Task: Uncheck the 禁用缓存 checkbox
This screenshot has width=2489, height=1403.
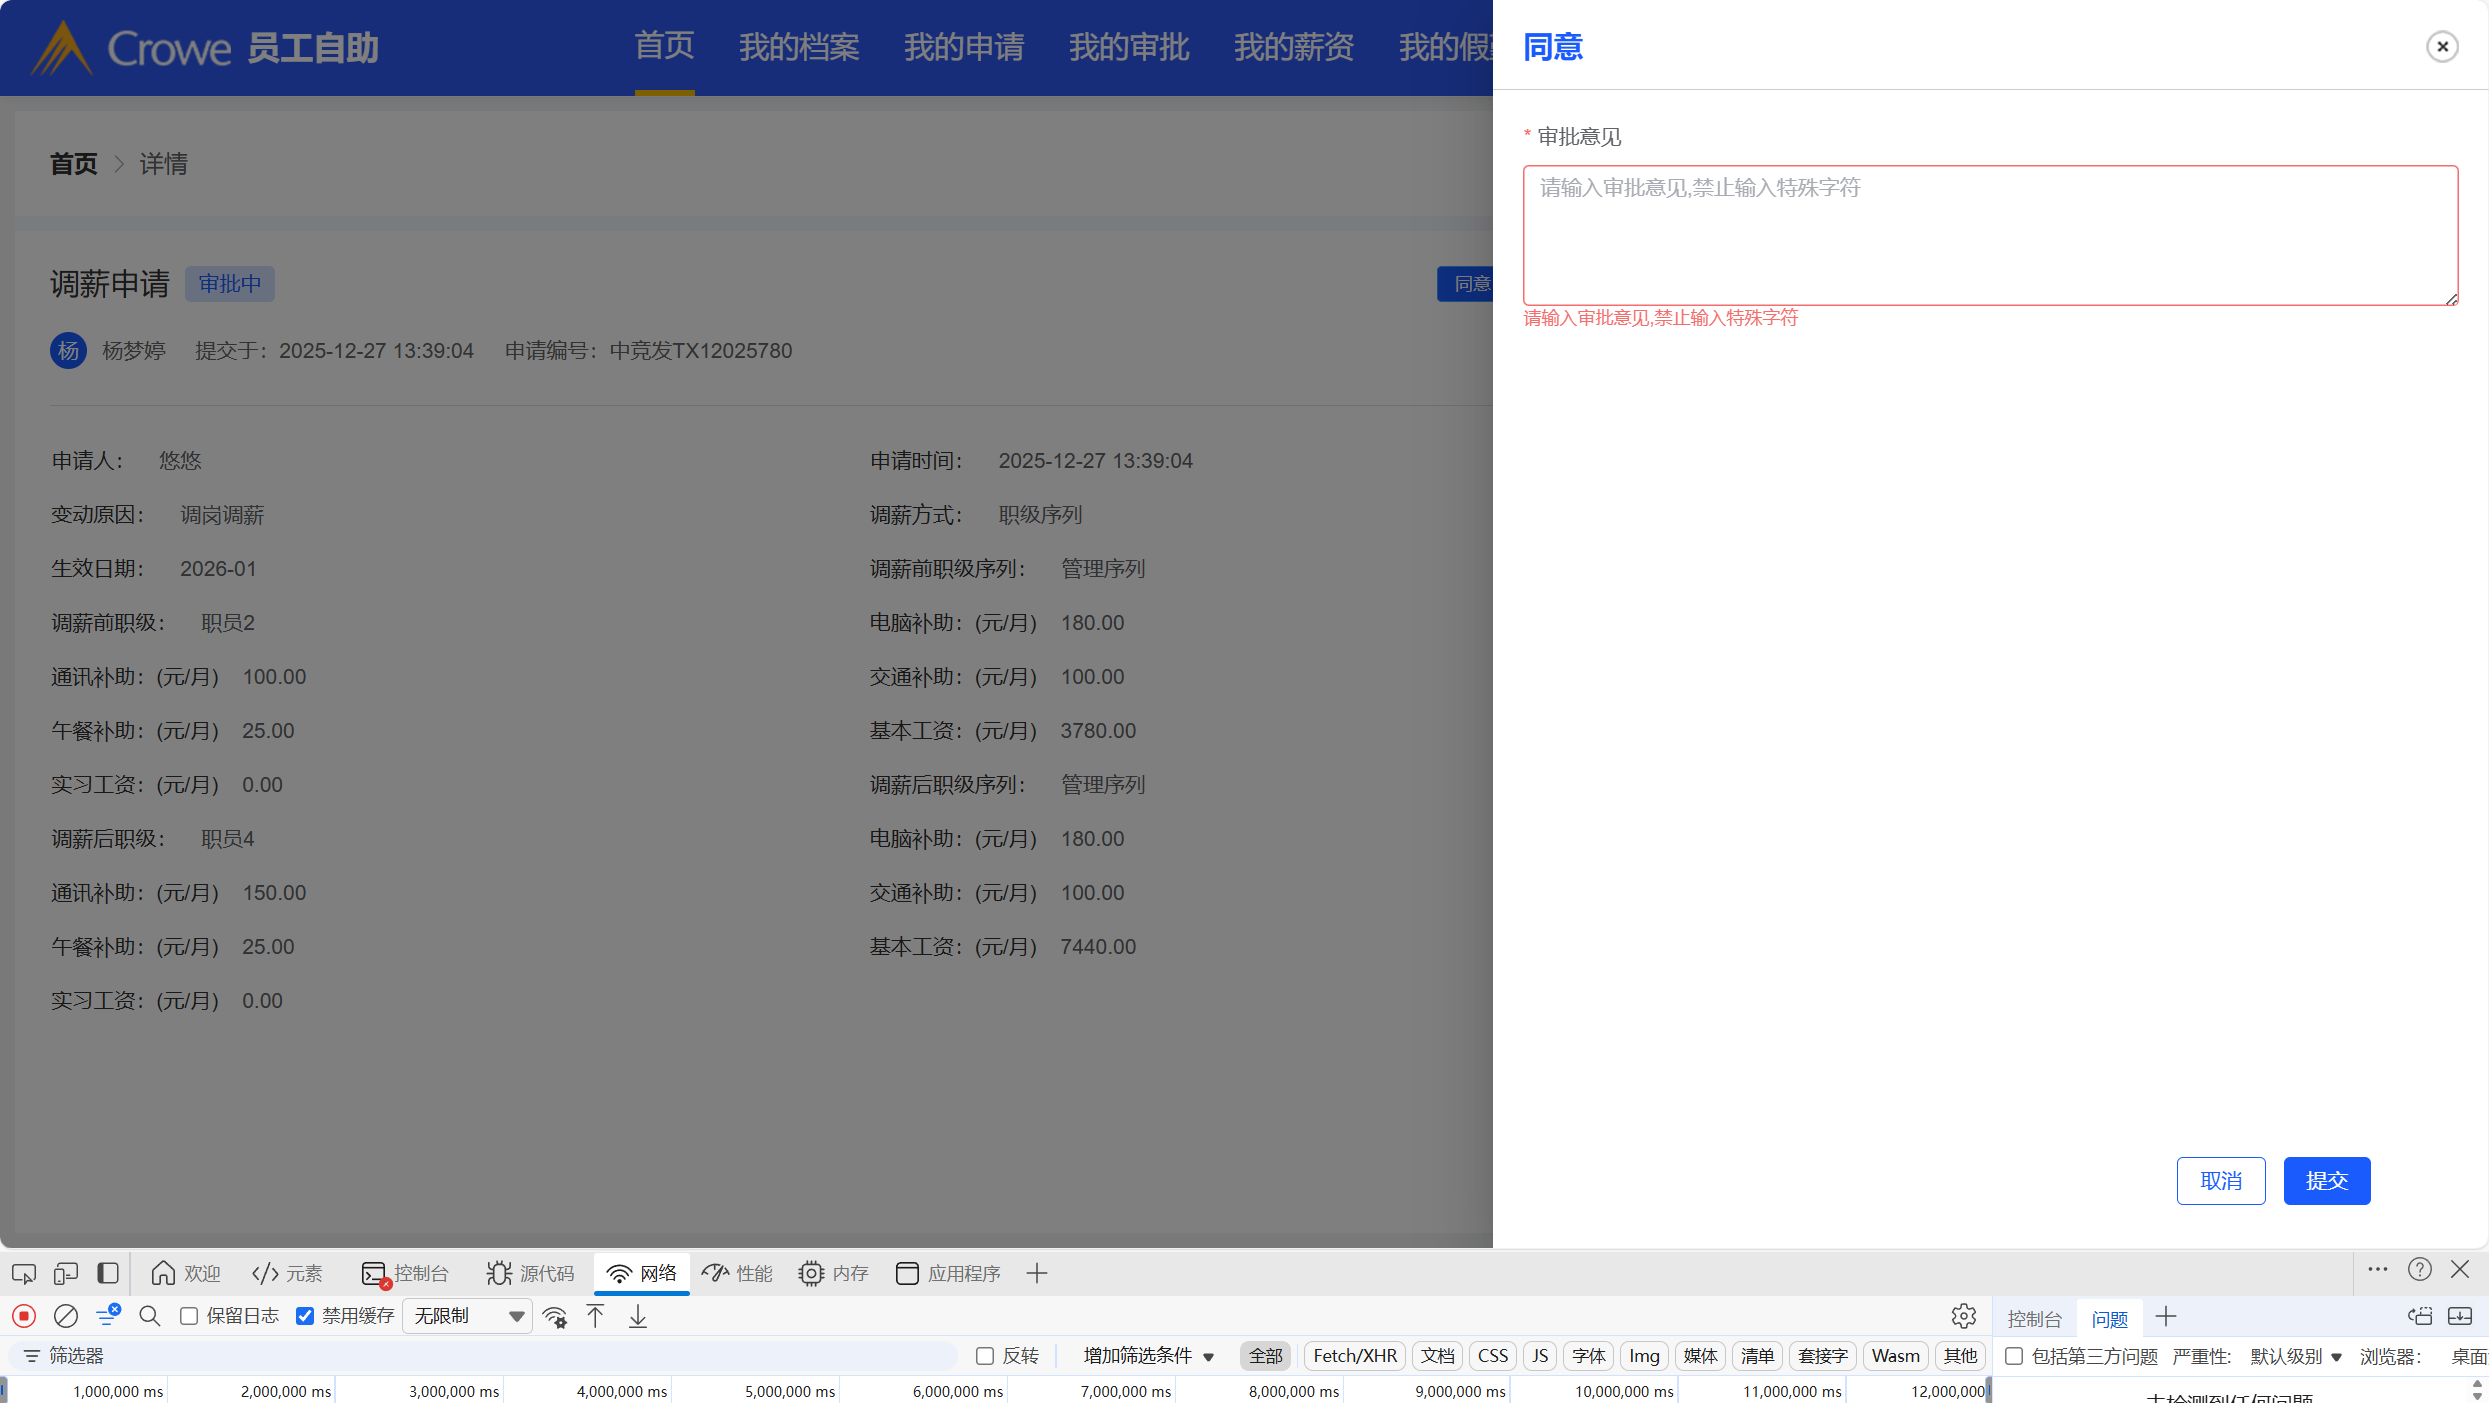Action: pyautogui.click(x=306, y=1316)
